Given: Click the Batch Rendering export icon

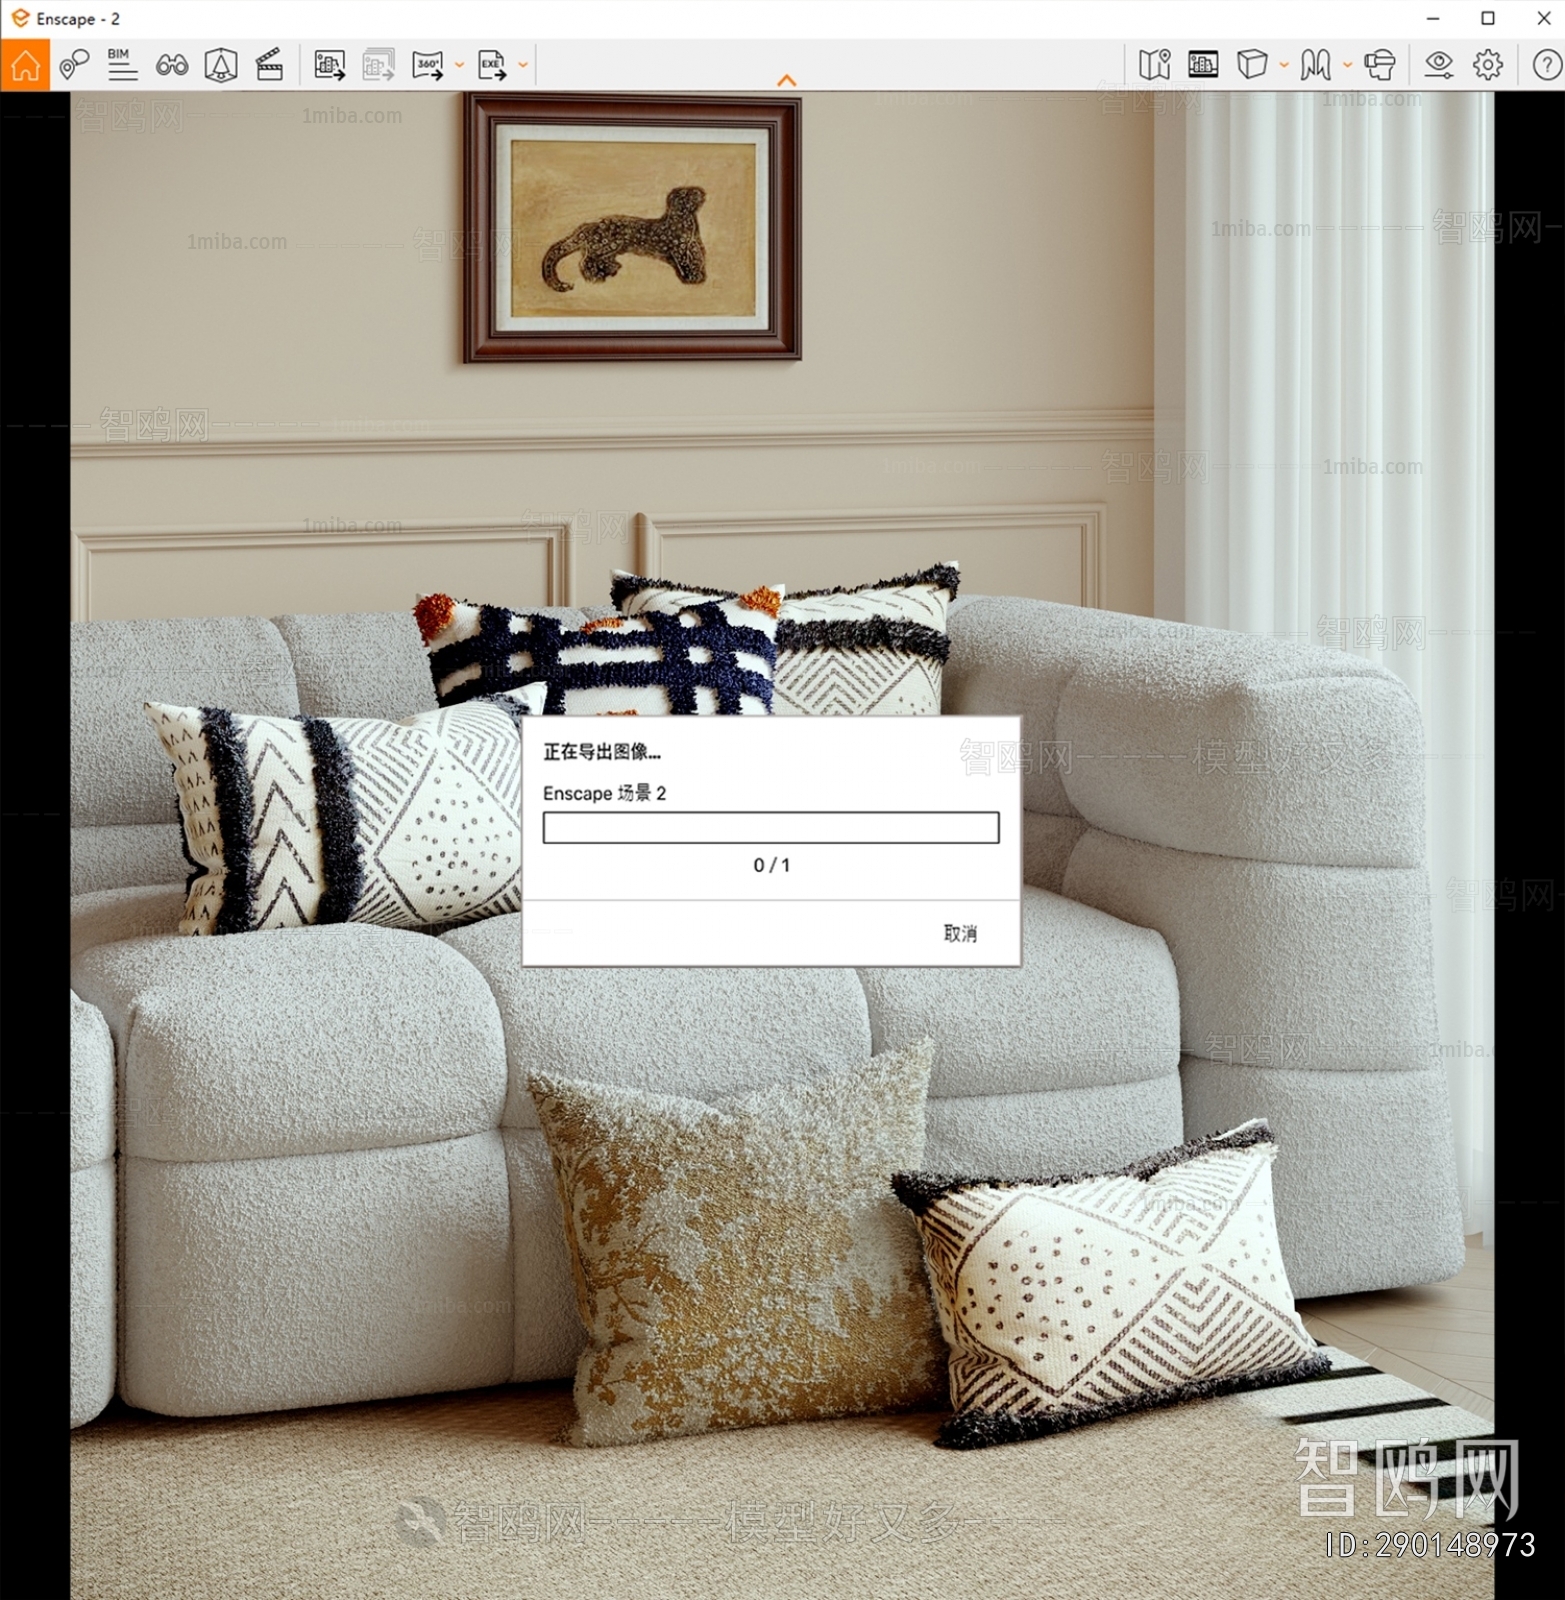Looking at the screenshot, I should point(378,65).
